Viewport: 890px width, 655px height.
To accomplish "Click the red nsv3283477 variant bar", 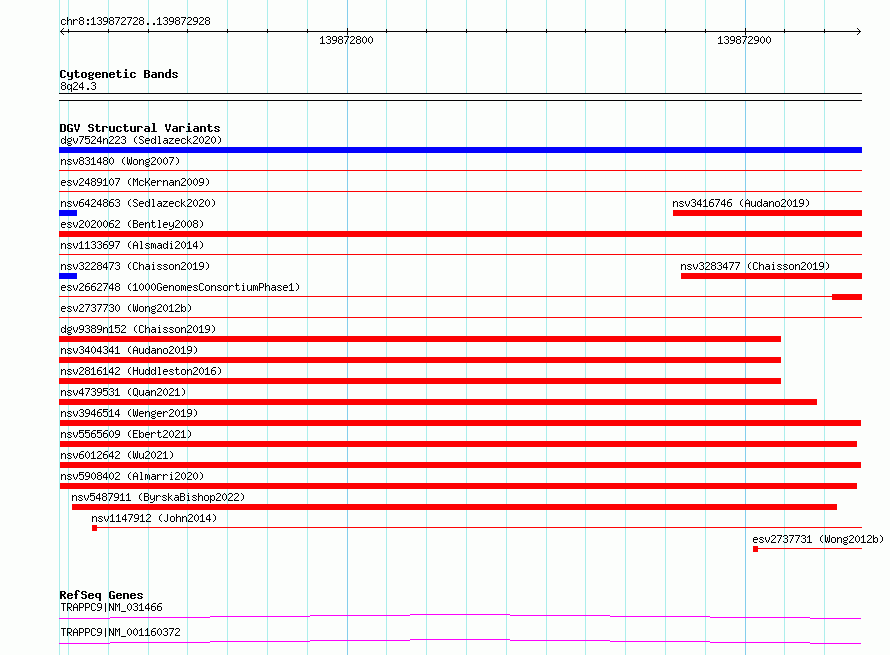I will point(771,276).
